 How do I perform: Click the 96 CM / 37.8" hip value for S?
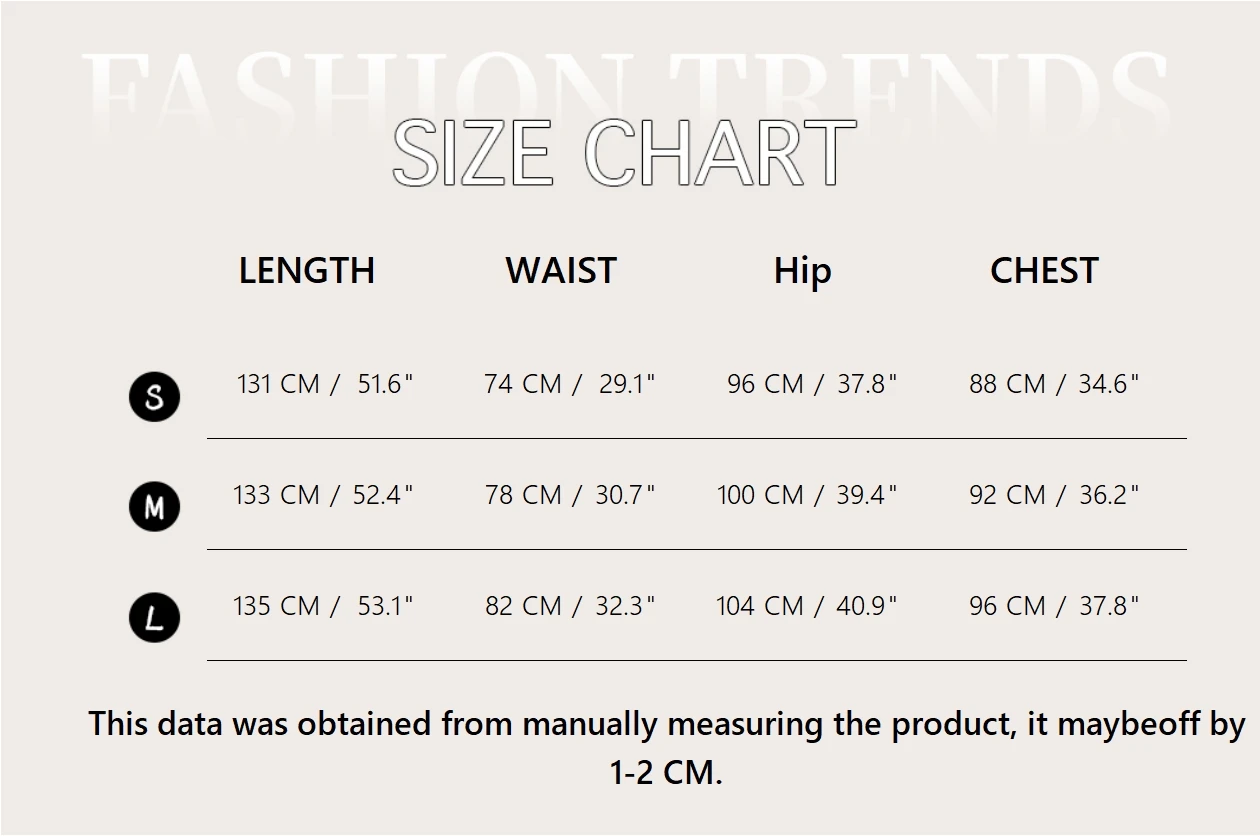point(812,384)
